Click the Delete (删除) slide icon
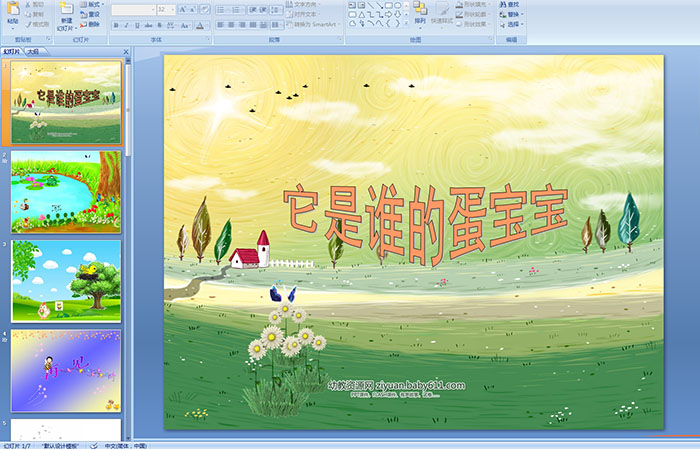Viewport: 700px width, 449px height. click(x=83, y=24)
